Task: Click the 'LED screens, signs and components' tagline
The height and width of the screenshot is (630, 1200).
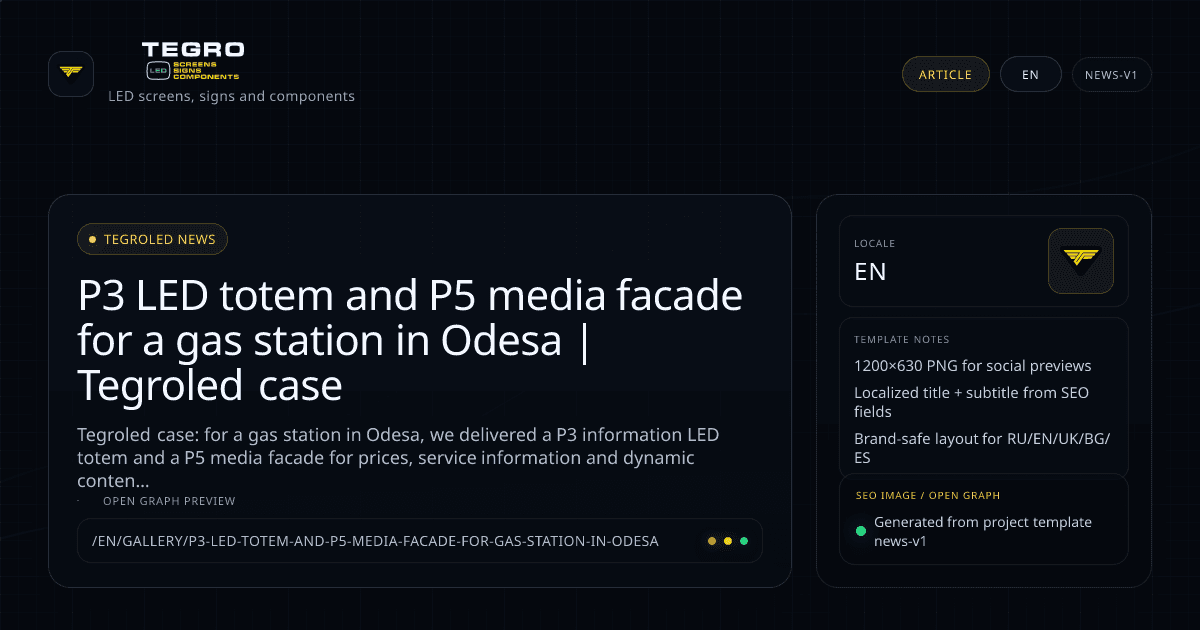Action: pos(231,97)
